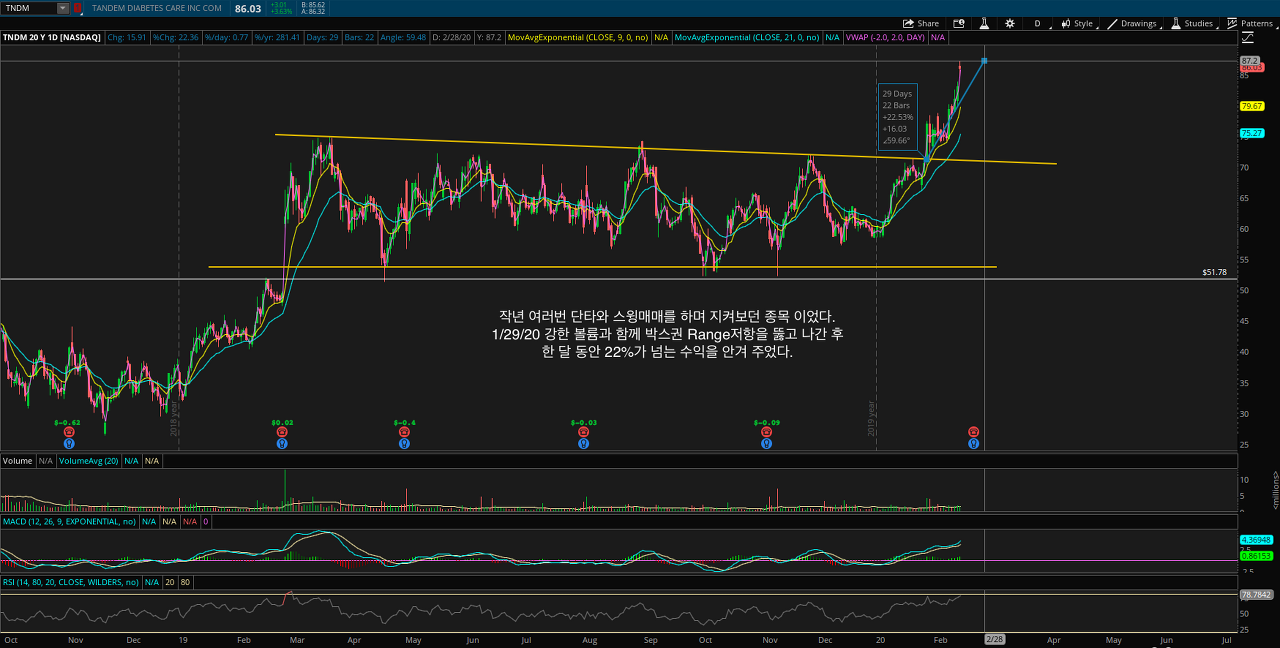Click the candlestick icon beside Style
This screenshot has height=648, width=1280.
1066,23
